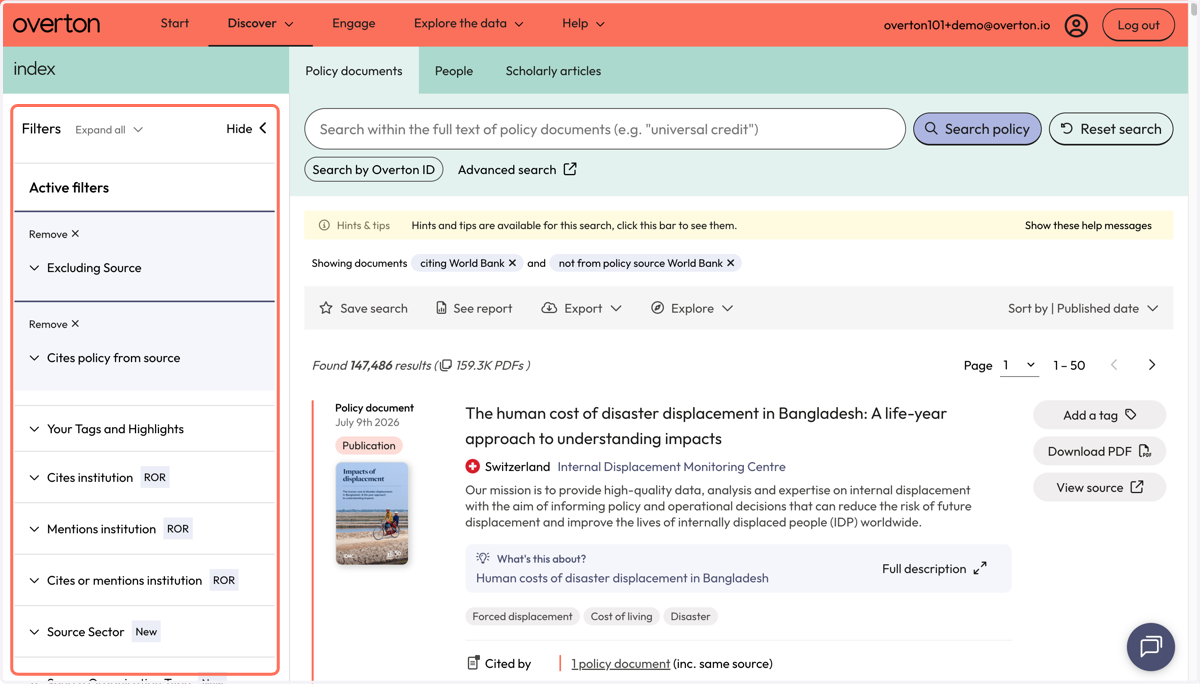Go to the next results page arrow

[1152, 365]
